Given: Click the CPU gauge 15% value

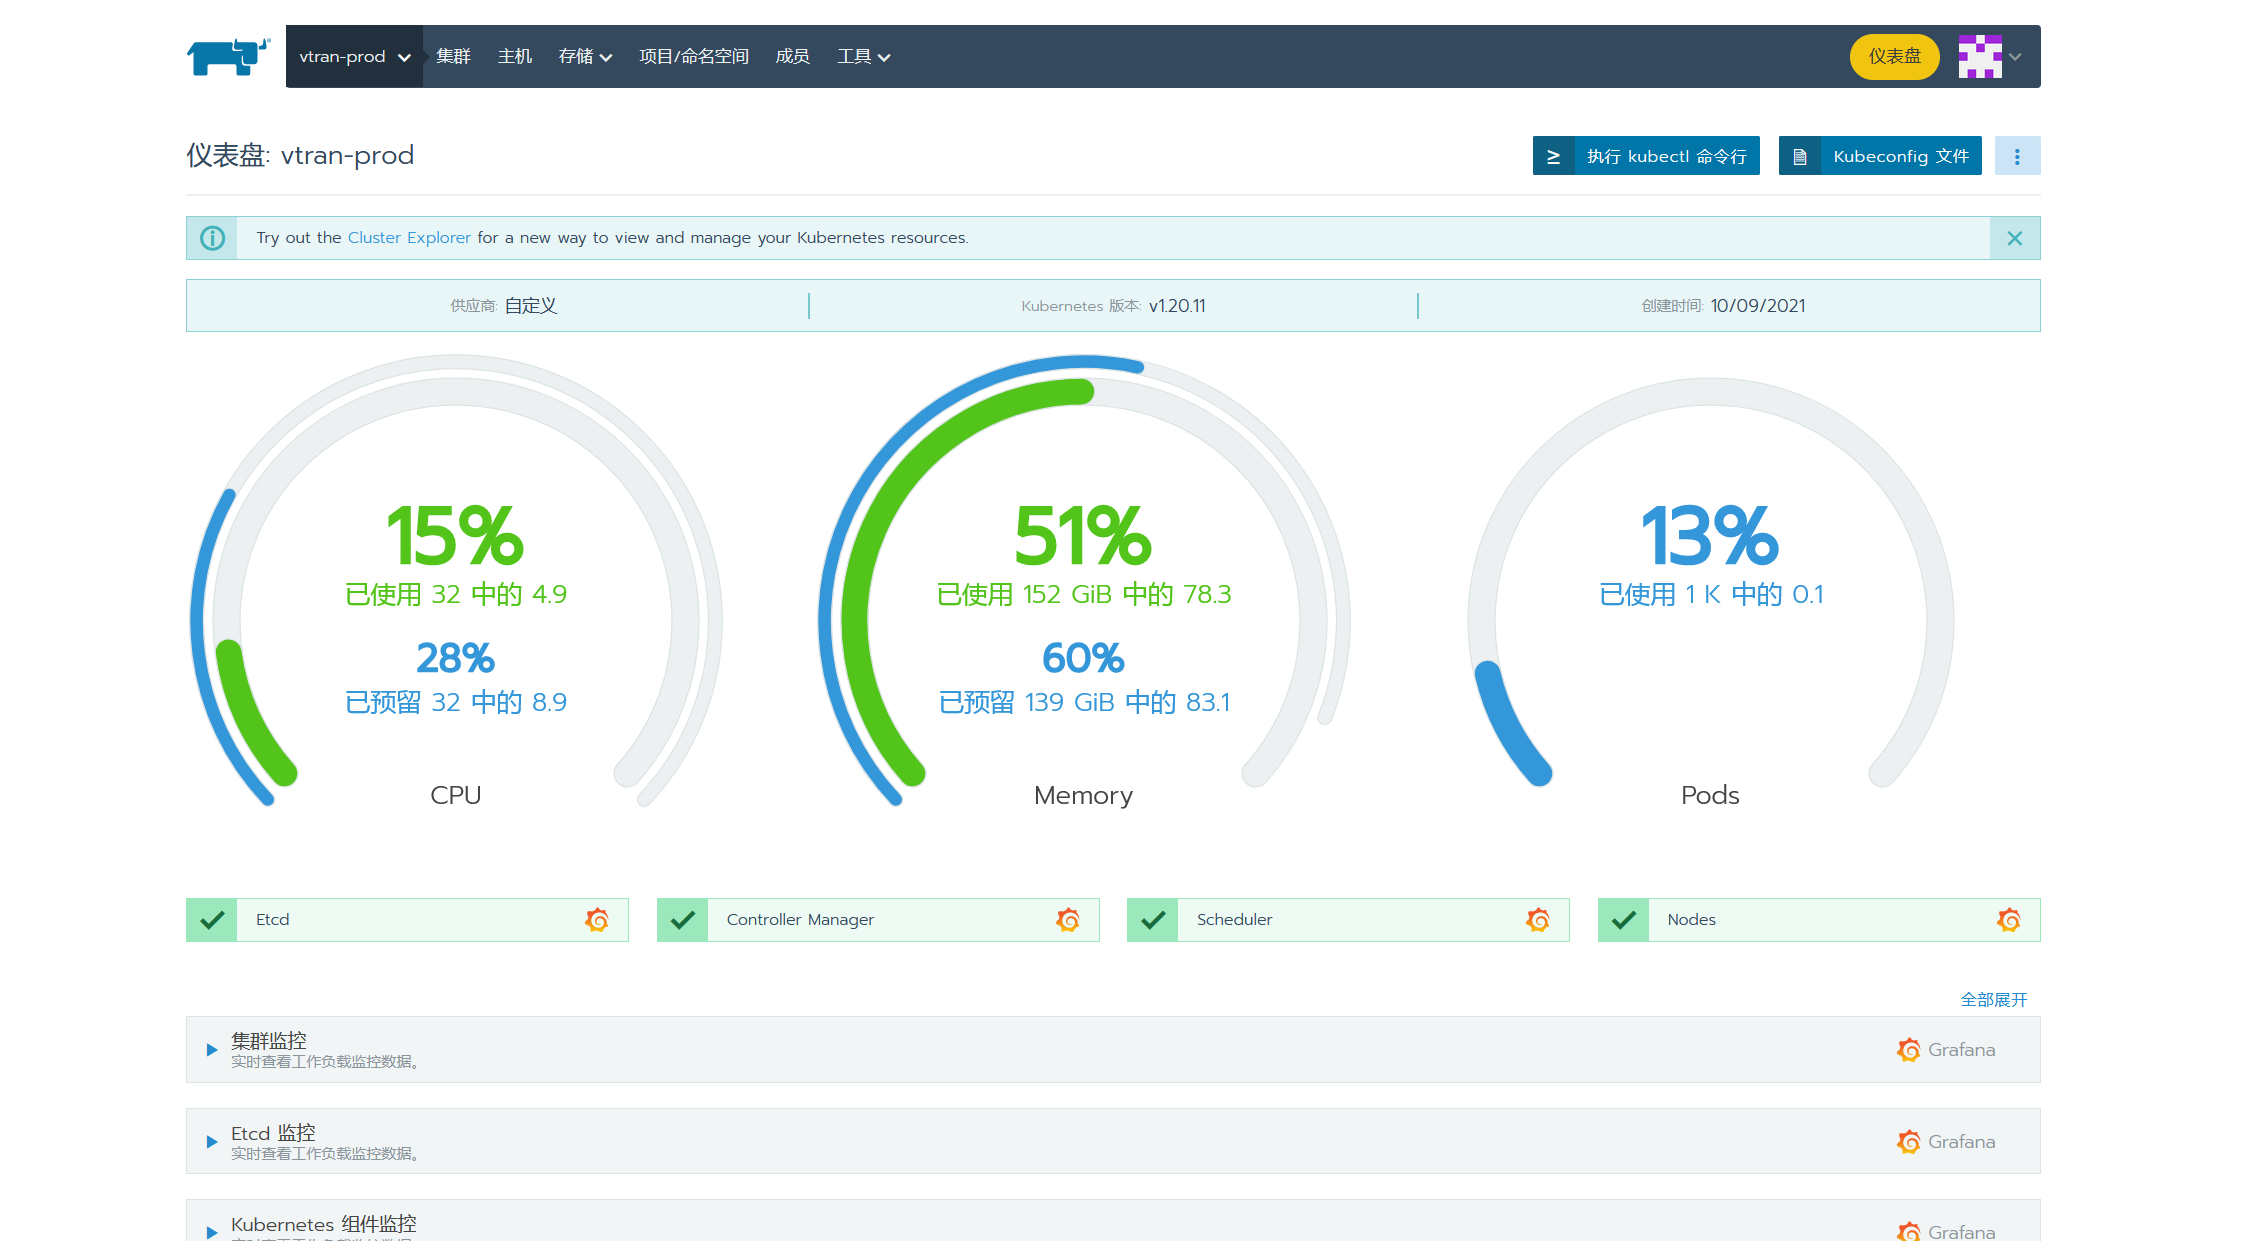Looking at the screenshot, I should click(455, 536).
